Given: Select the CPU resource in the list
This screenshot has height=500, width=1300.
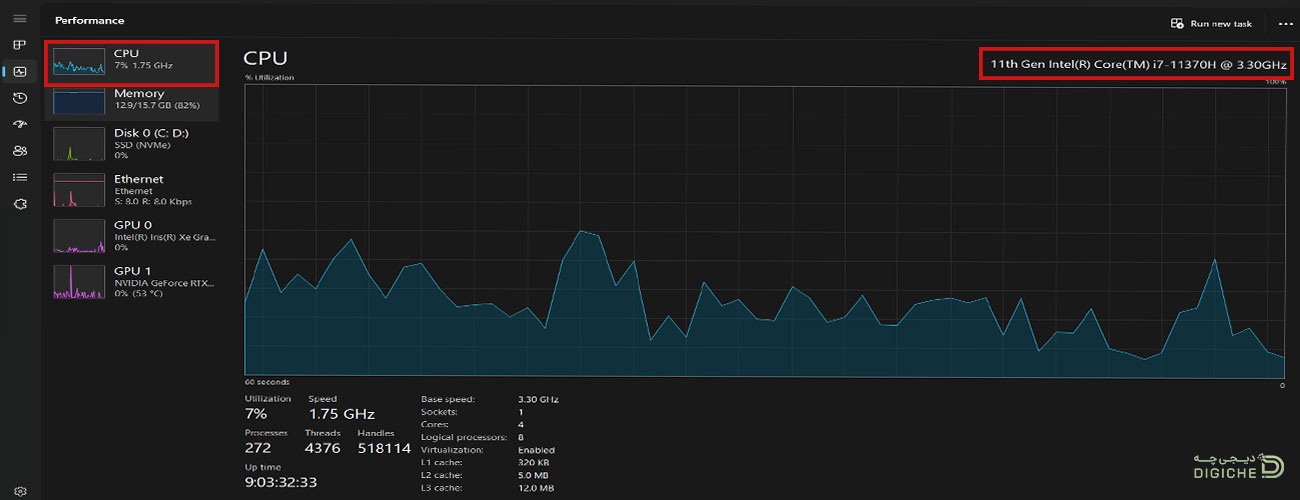Looking at the screenshot, I should pyautogui.click(x=131, y=64).
